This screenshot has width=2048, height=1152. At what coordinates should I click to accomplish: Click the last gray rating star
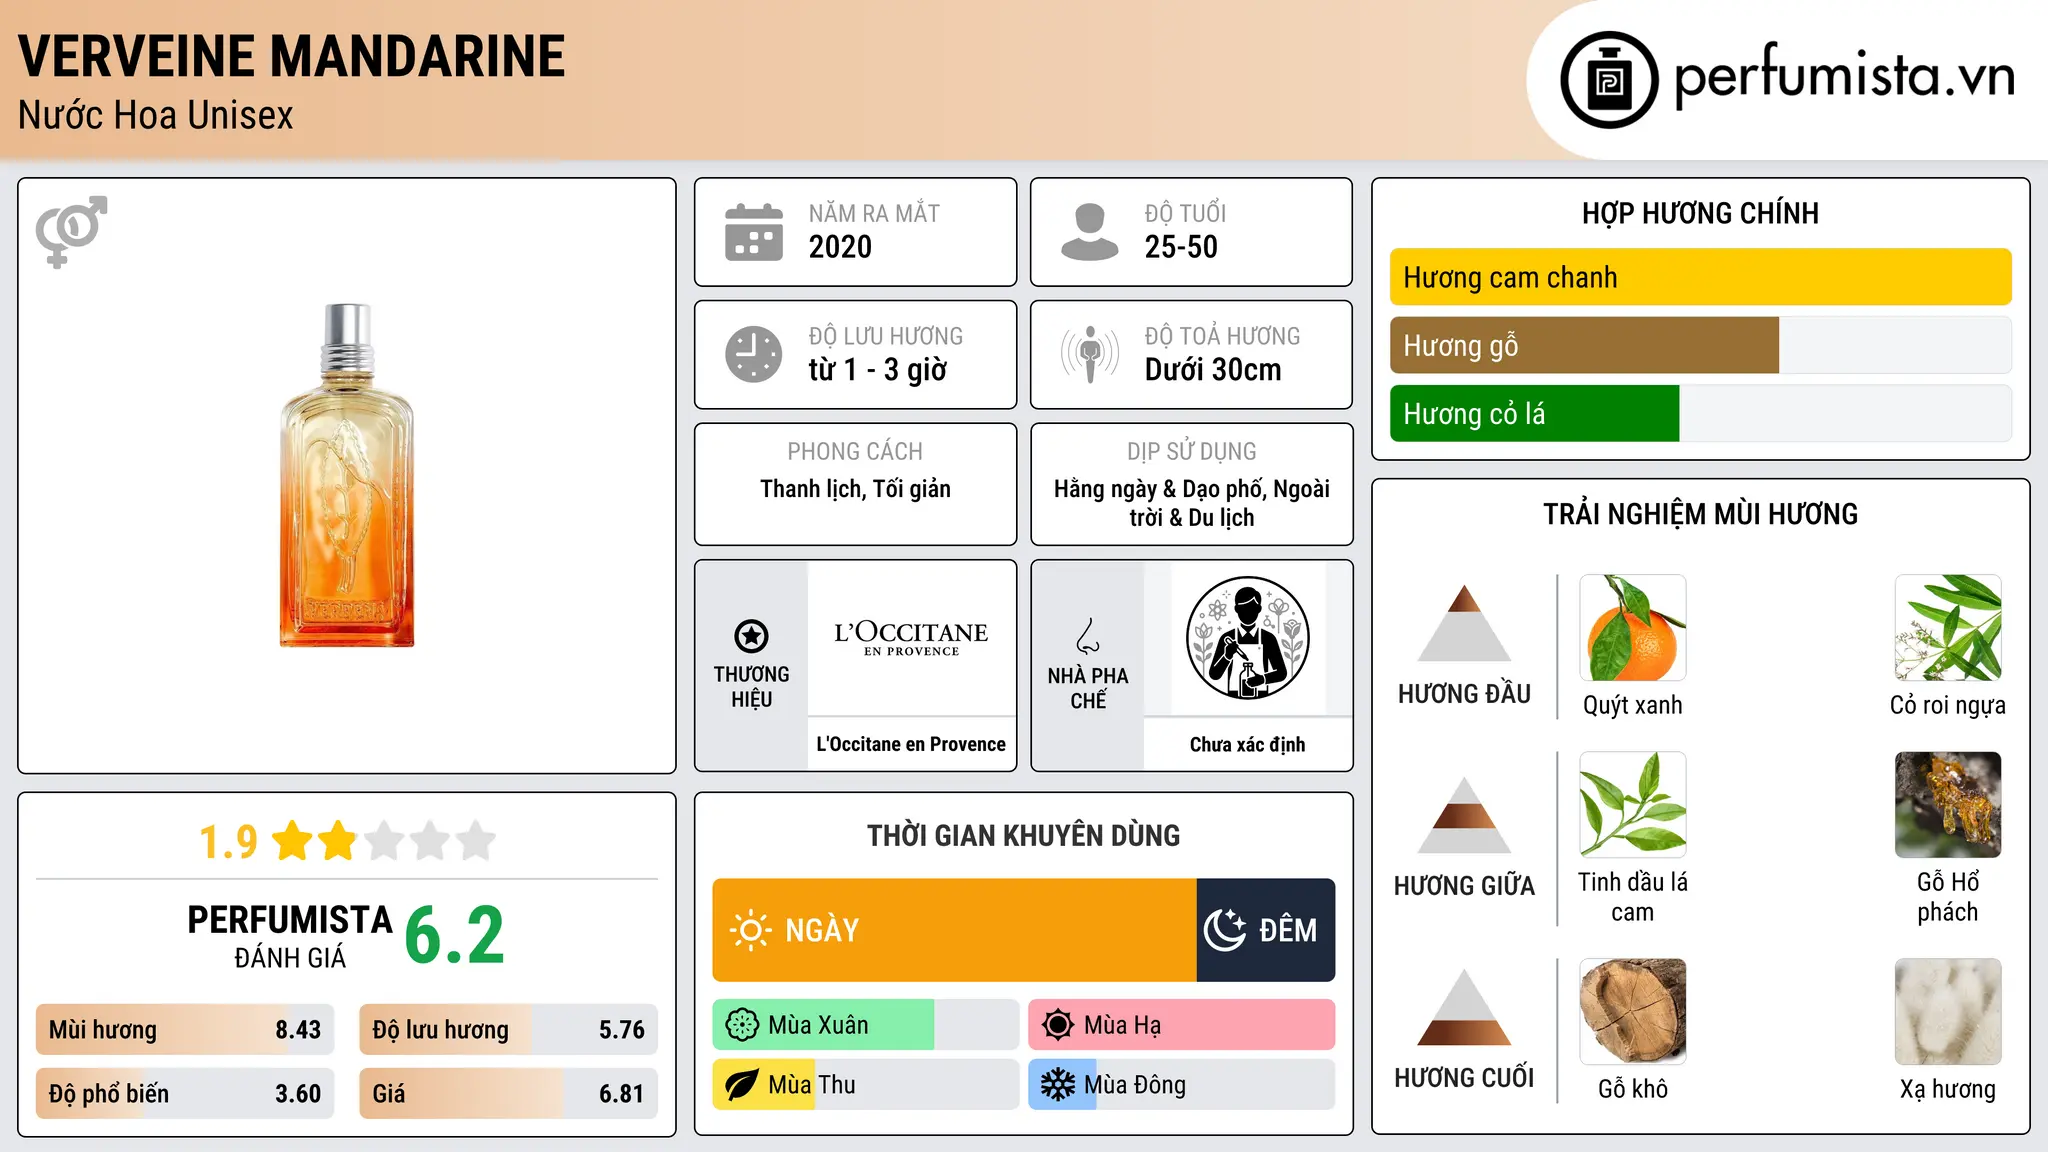coord(476,841)
